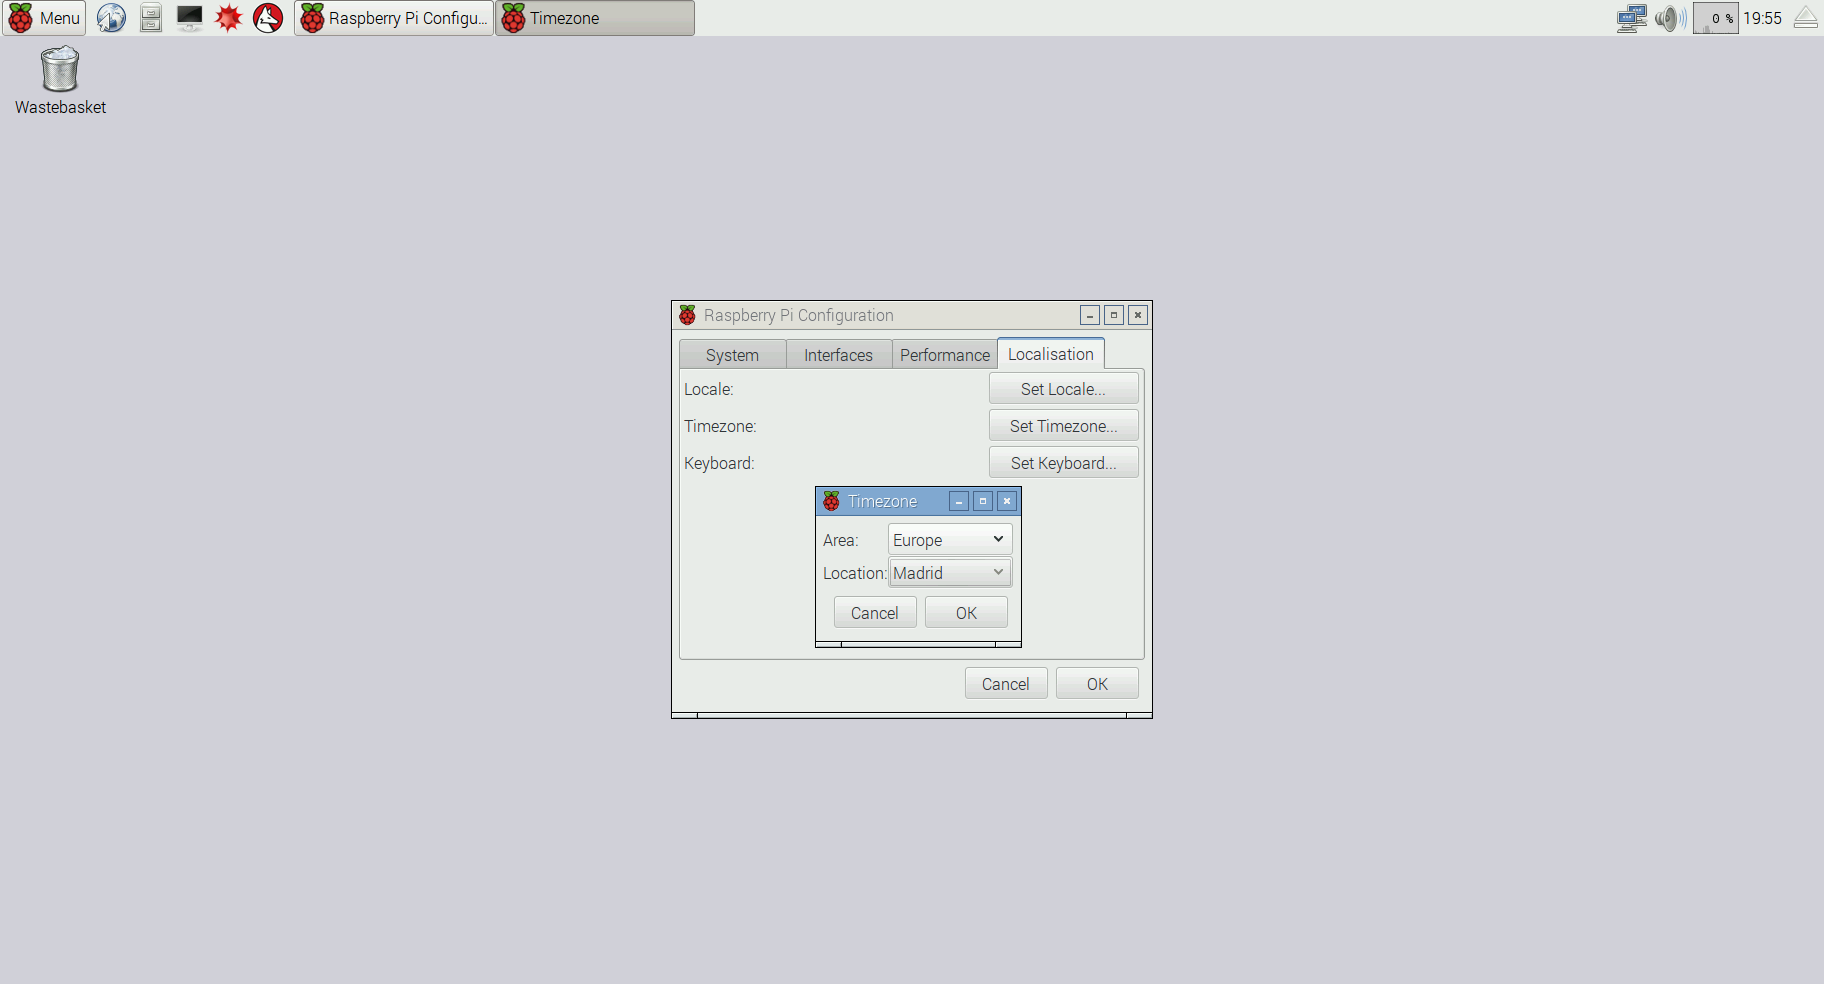Open the Mathematica red spiky icon

point(229,18)
